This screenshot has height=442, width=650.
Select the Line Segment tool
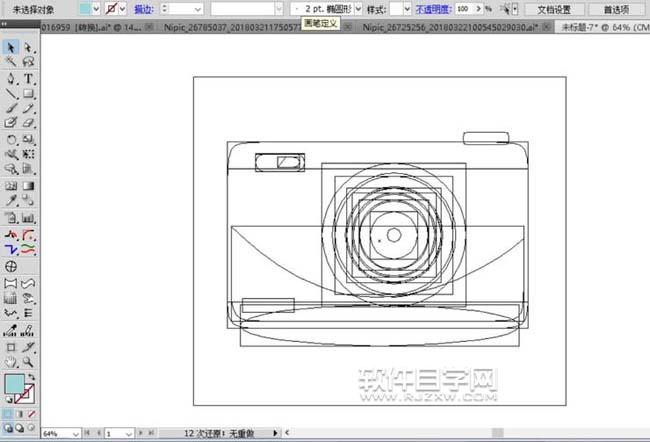click(x=11, y=93)
